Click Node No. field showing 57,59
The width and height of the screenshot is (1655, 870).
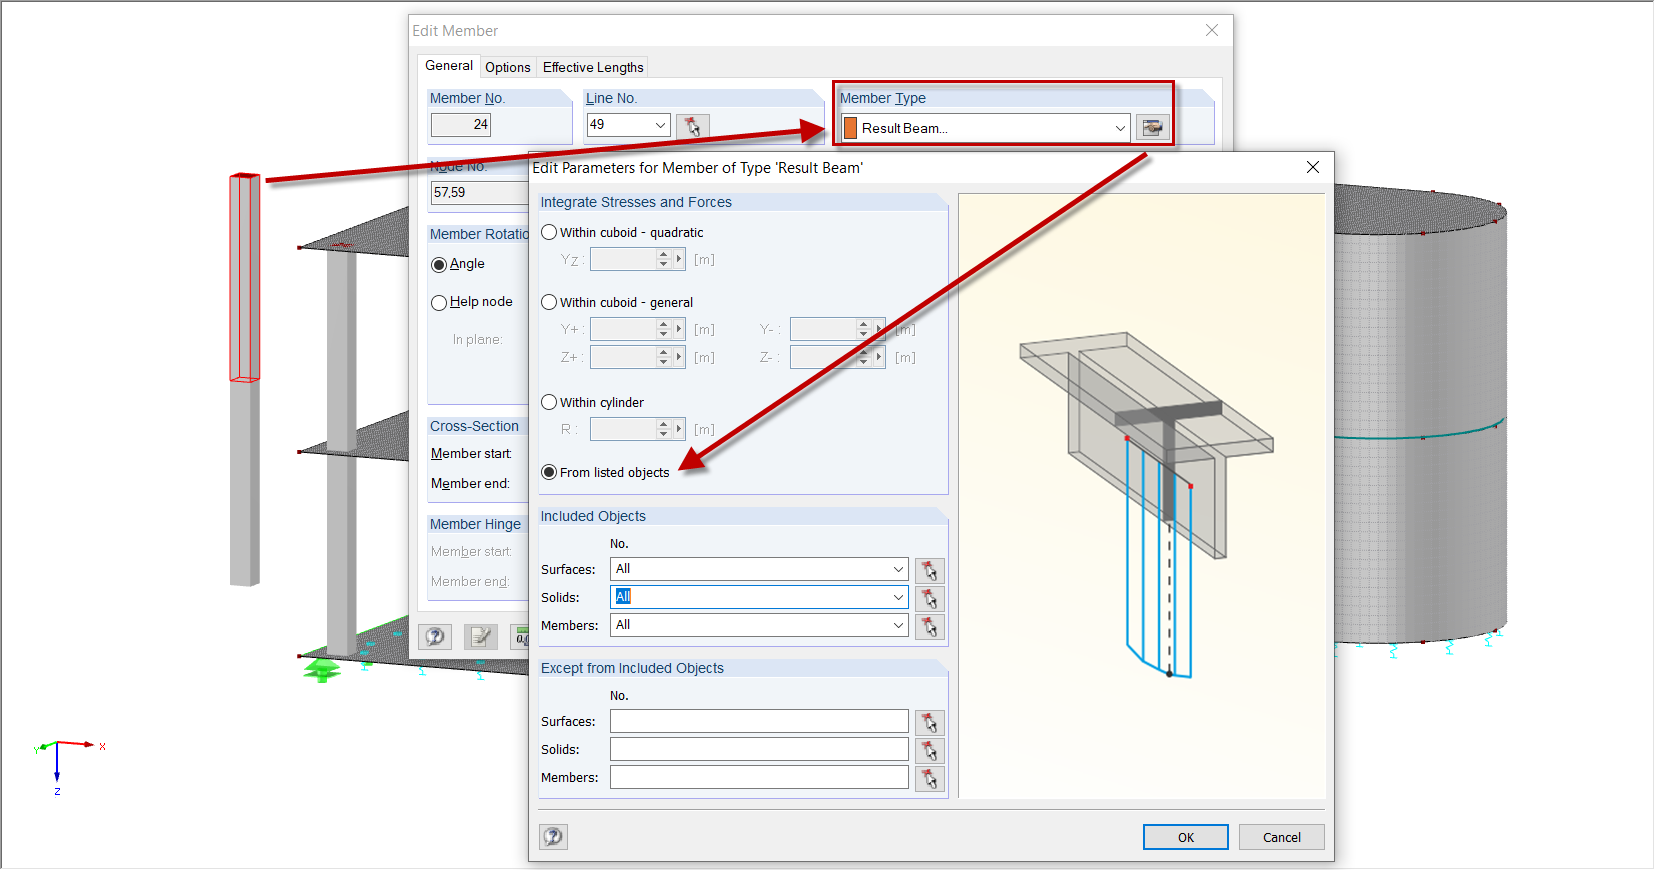480,192
